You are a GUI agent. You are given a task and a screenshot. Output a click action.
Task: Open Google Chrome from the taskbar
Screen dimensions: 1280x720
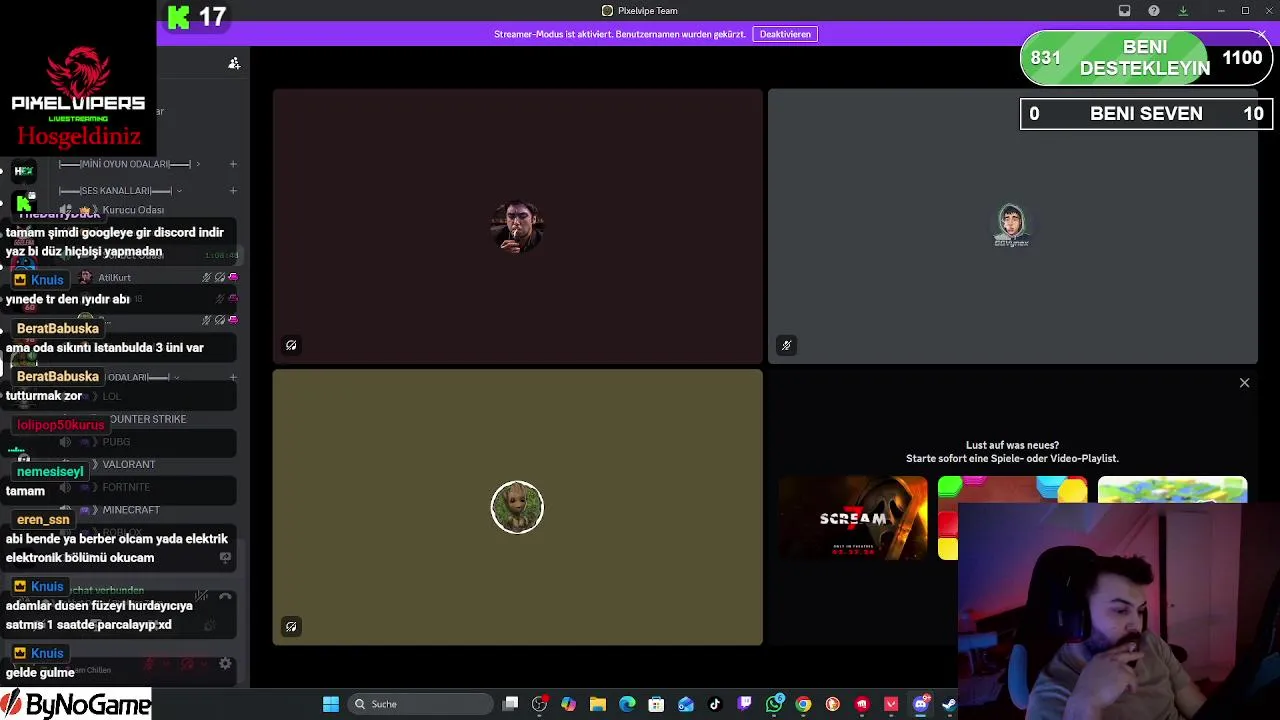click(x=803, y=704)
